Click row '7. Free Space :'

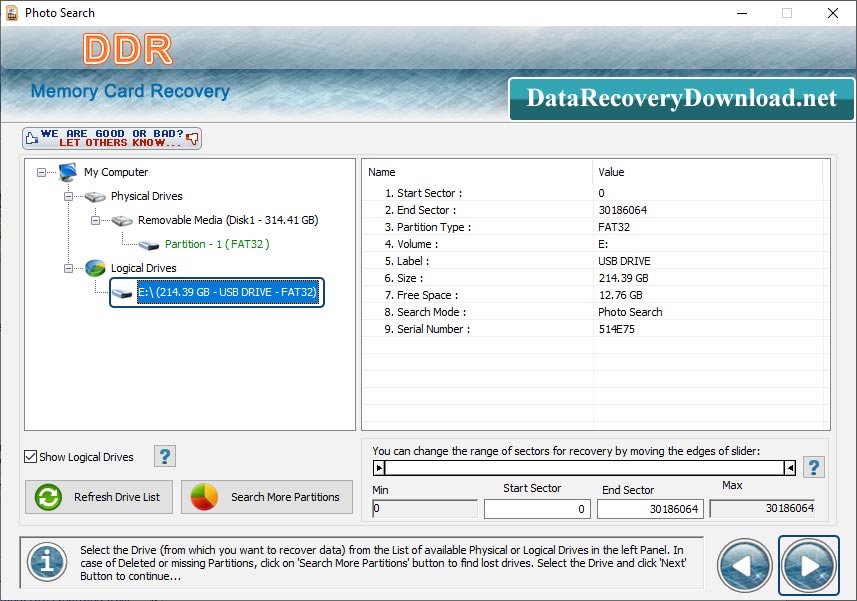click(x=595, y=294)
